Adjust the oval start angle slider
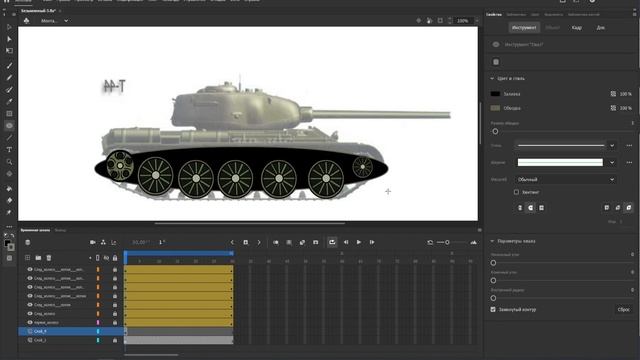Viewport: 640px width, 360px height. click(x=493, y=263)
